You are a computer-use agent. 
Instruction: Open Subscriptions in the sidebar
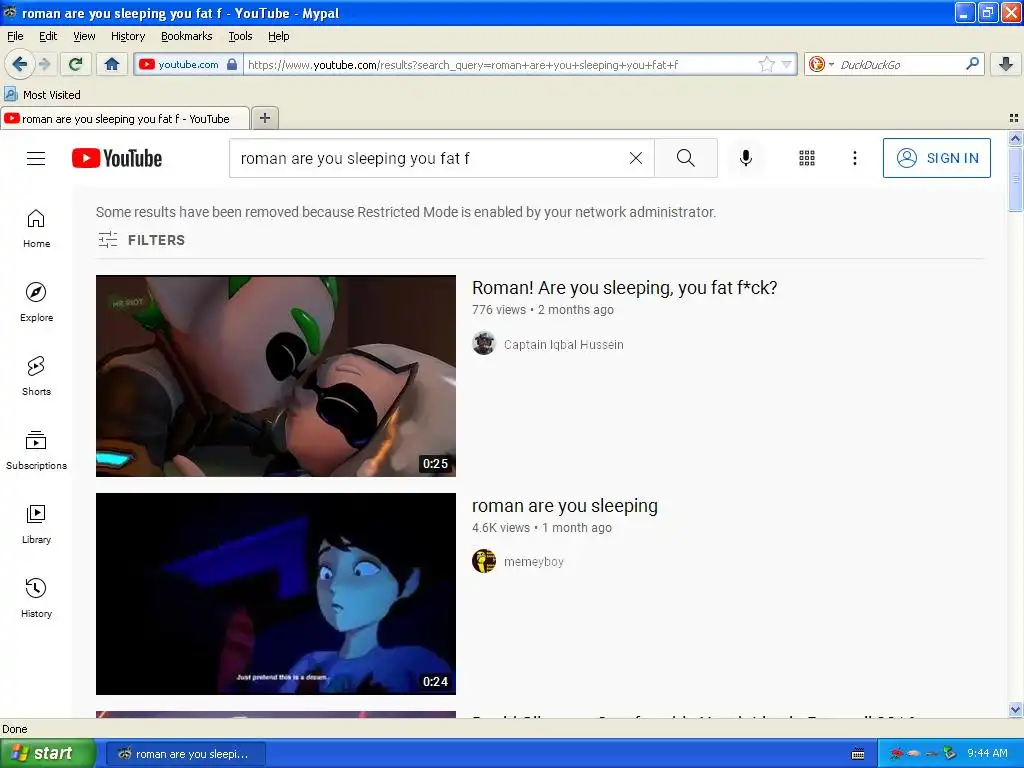[x=37, y=450]
